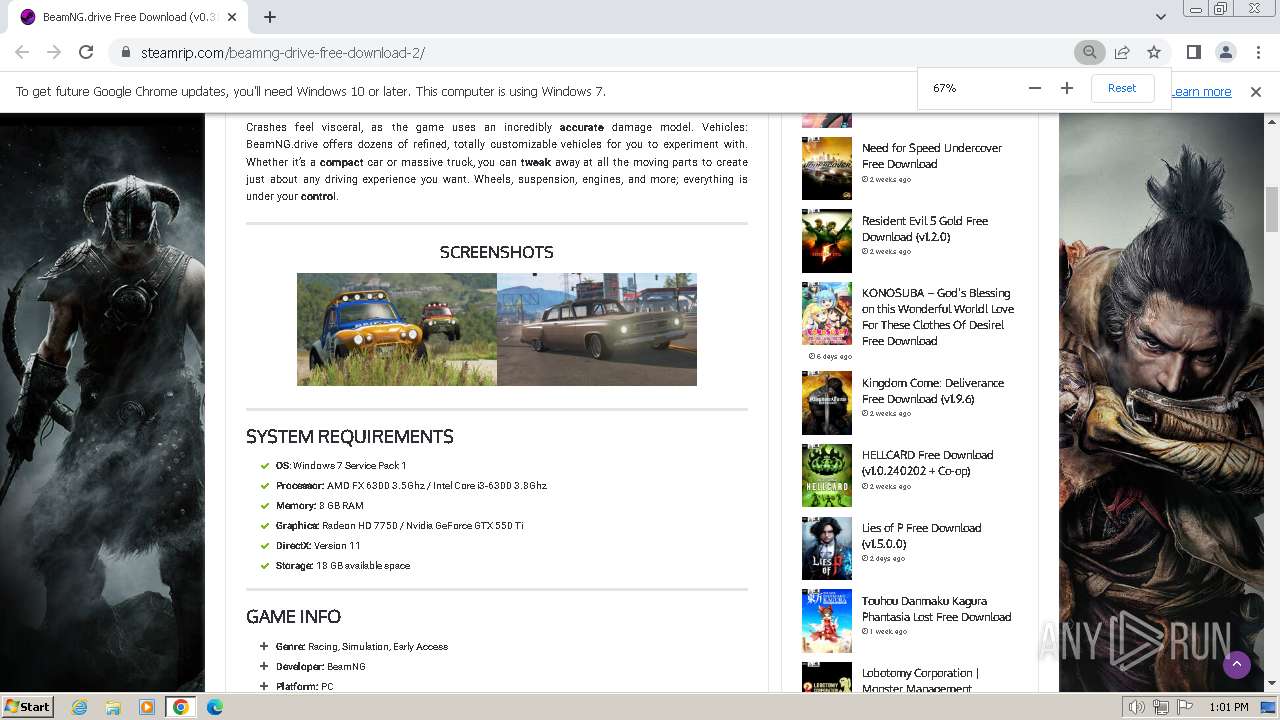Open Lies of P Free Download link
This screenshot has width=1280, height=720.
pos(921,536)
